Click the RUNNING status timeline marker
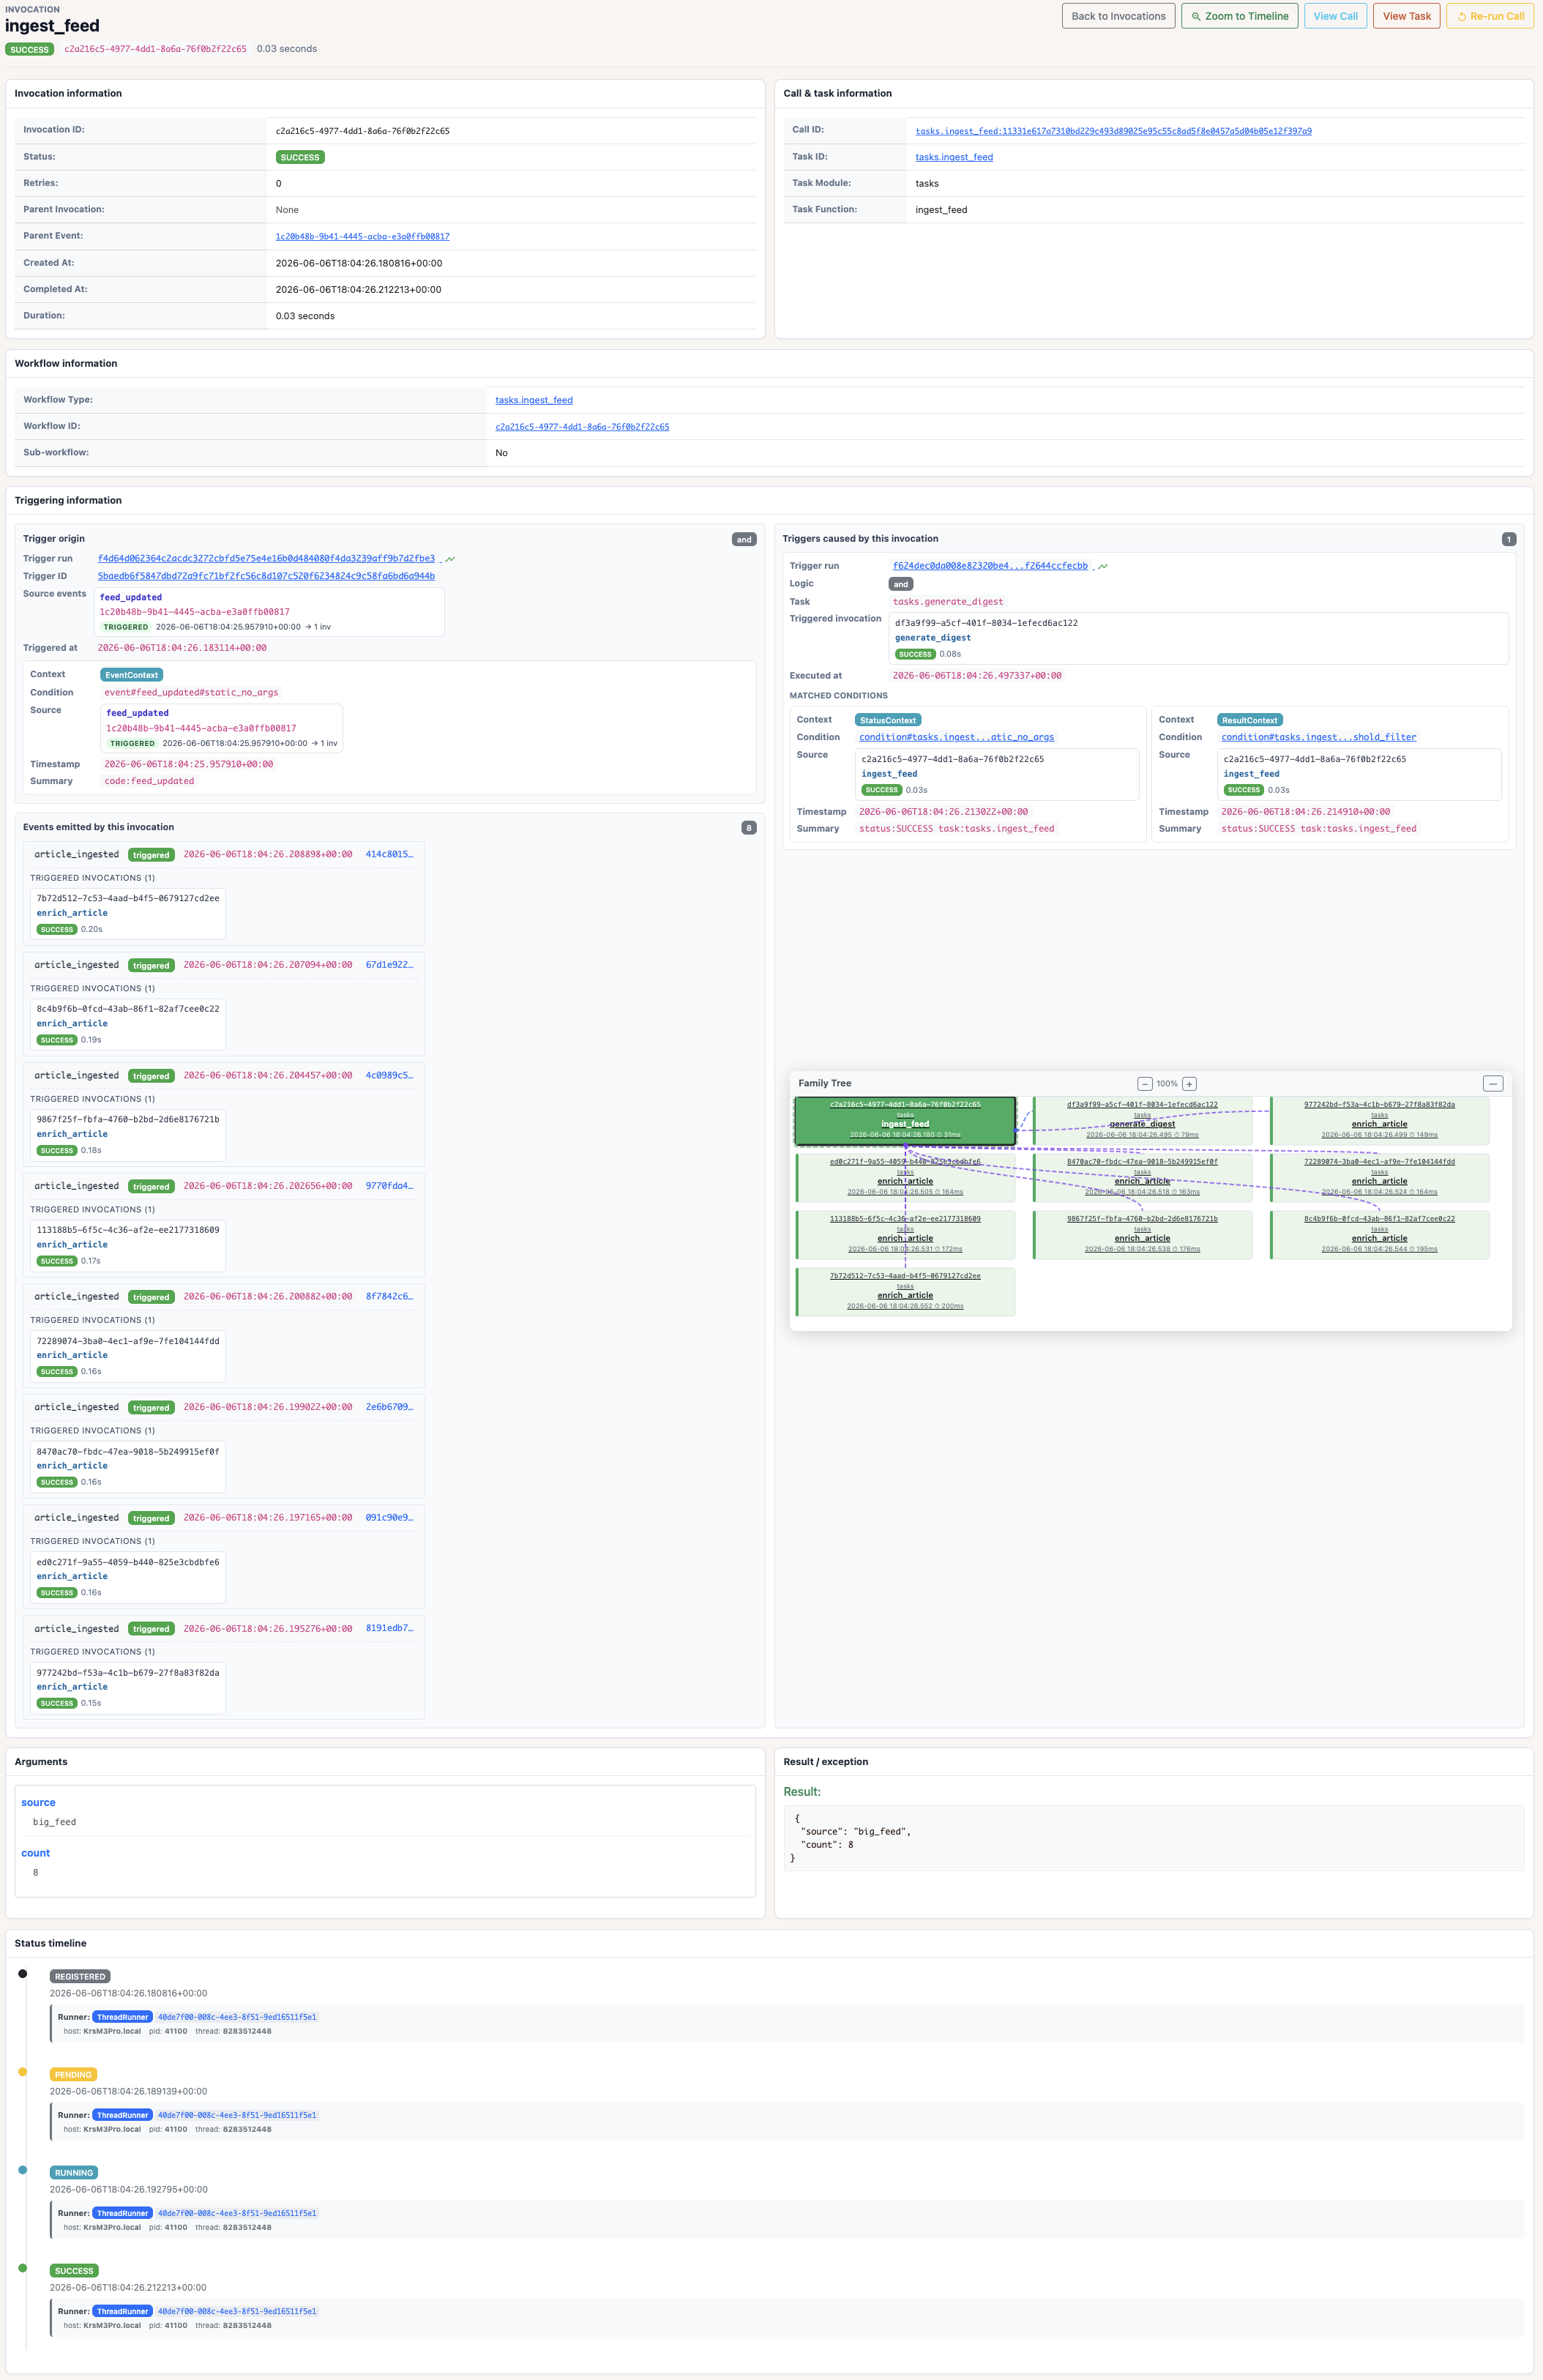The height and width of the screenshot is (2380, 1543). coord(23,2170)
